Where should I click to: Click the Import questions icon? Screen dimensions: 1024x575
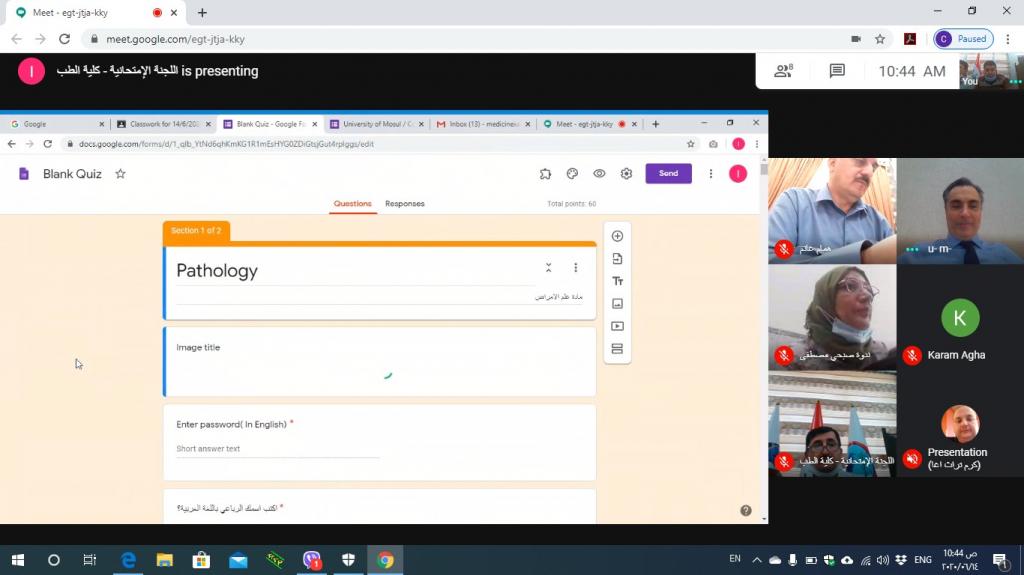tap(617, 259)
